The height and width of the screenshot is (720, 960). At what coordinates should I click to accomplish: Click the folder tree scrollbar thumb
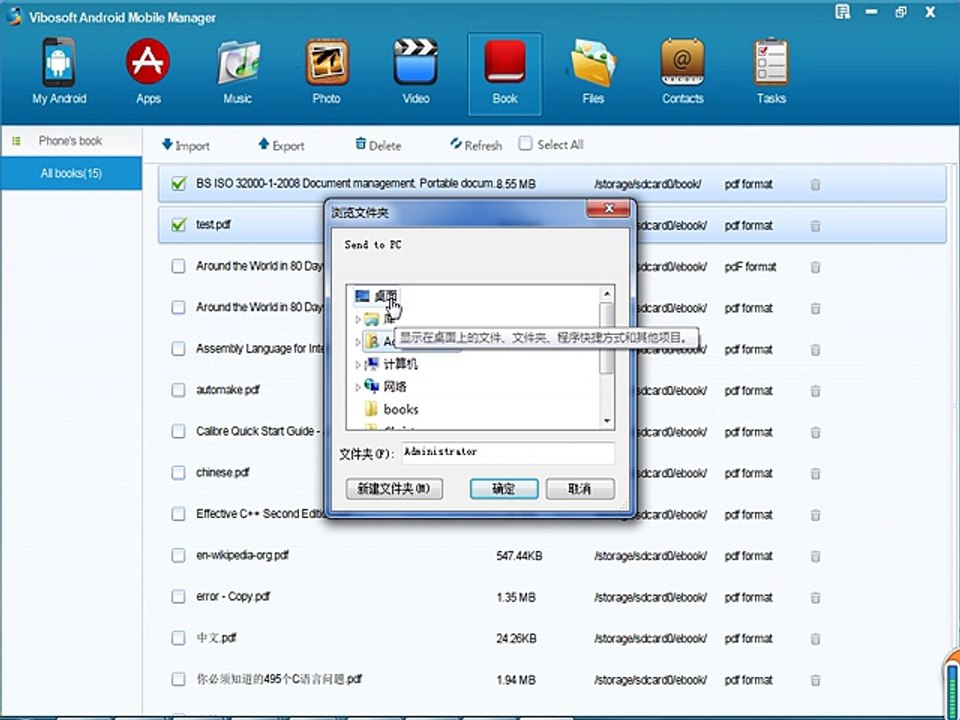pyautogui.click(x=607, y=338)
